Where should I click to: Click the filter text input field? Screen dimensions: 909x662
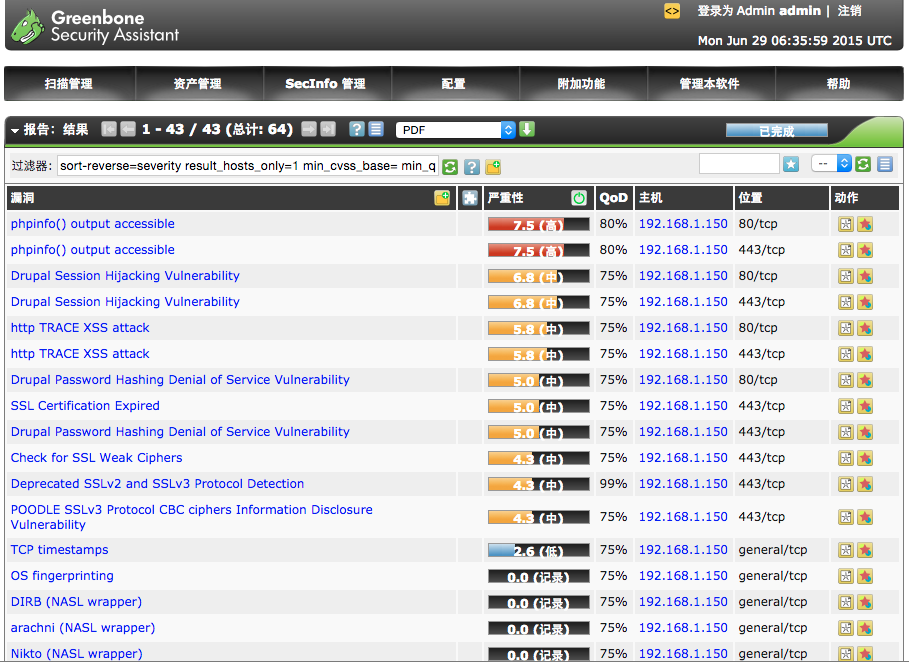pos(248,166)
